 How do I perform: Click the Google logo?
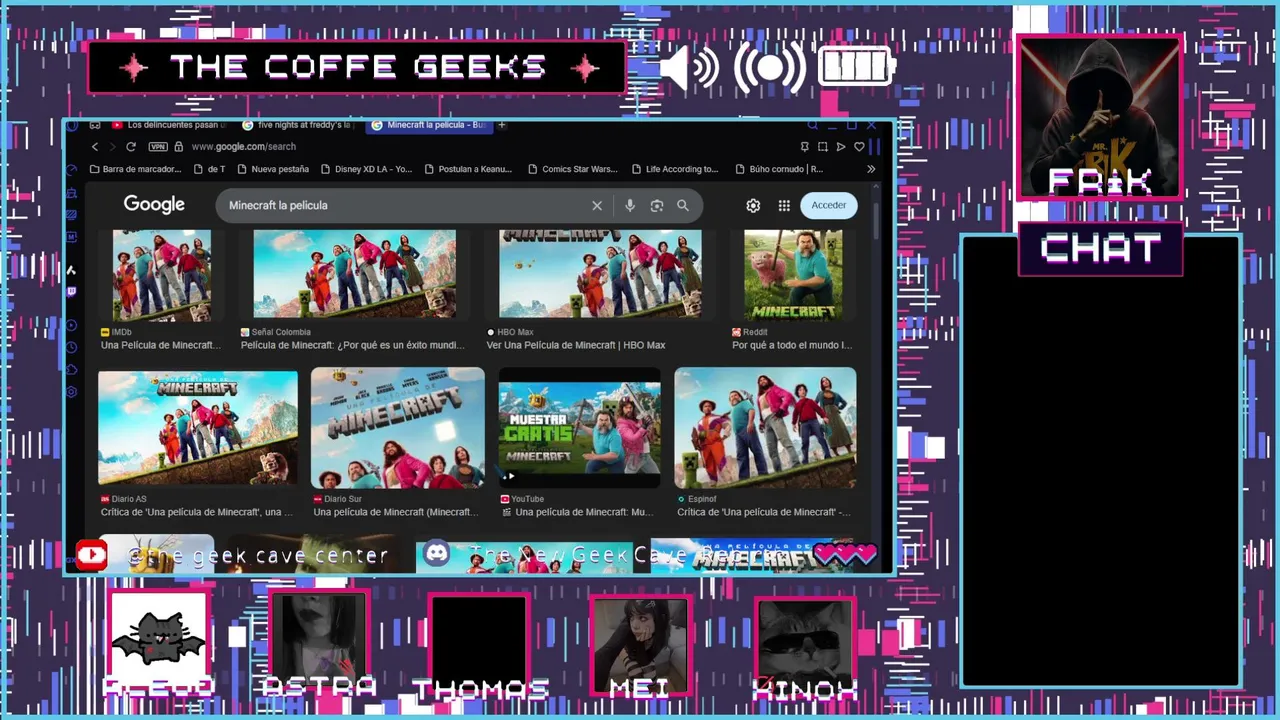(154, 205)
